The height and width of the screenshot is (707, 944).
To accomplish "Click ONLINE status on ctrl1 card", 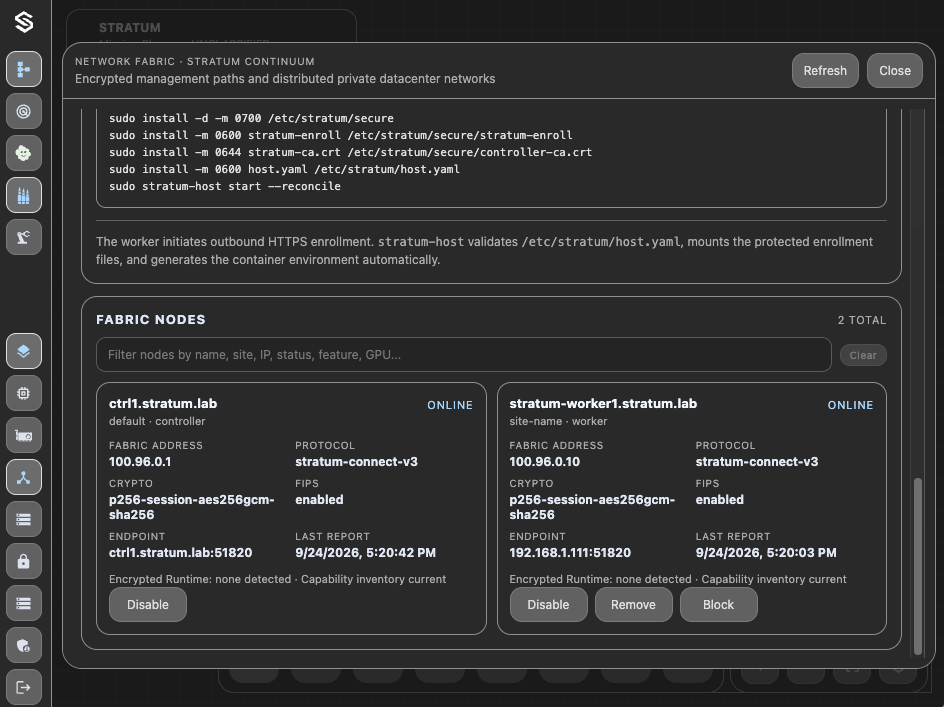I will point(450,405).
